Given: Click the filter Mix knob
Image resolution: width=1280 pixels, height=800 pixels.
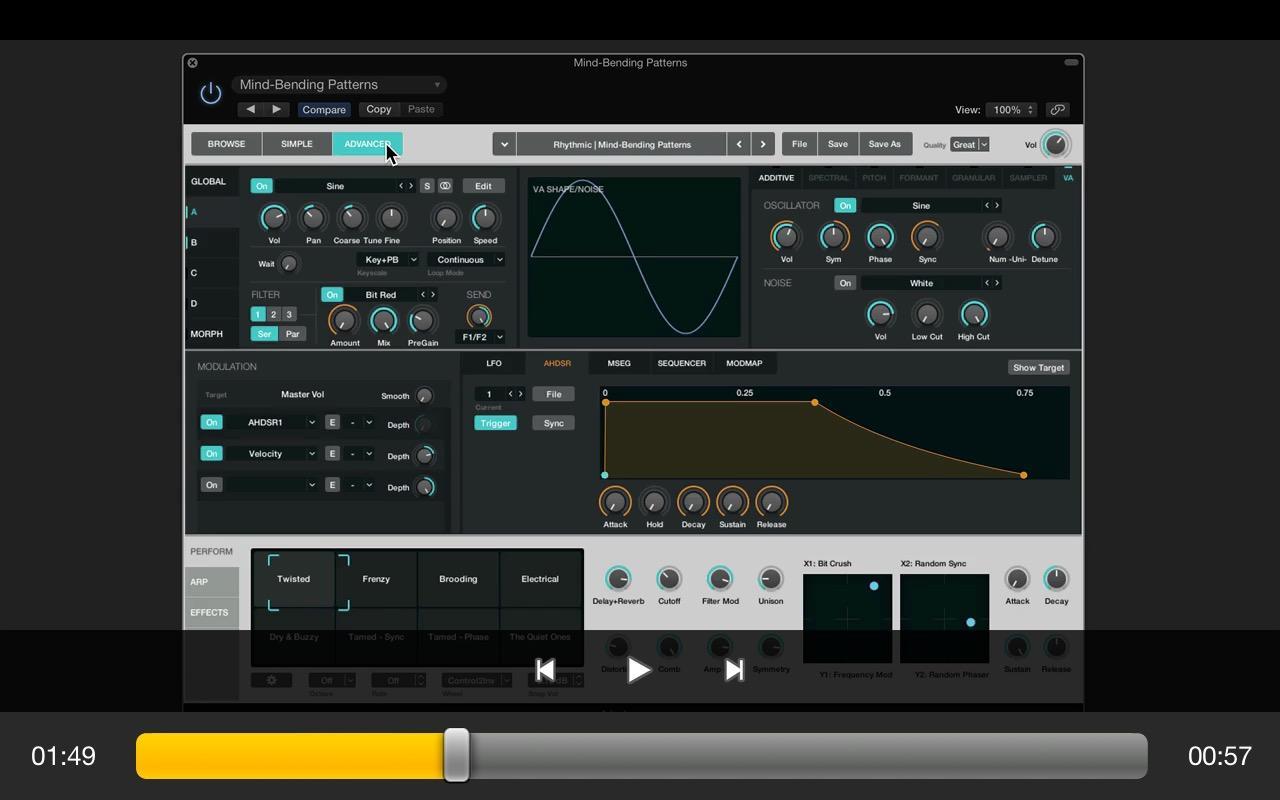Looking at the screenshot, I should tap(383, 320).
